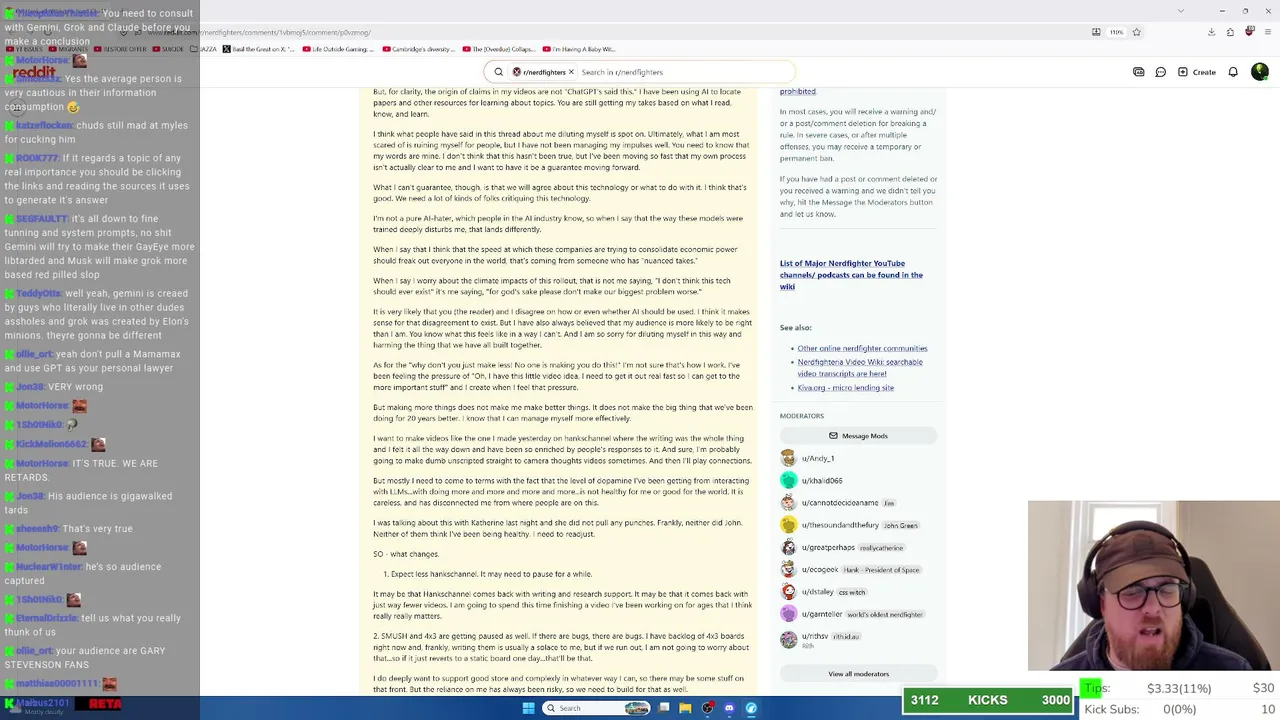Click u/rithsv avatar icon

pyautogui.click(x=789, y=638)
